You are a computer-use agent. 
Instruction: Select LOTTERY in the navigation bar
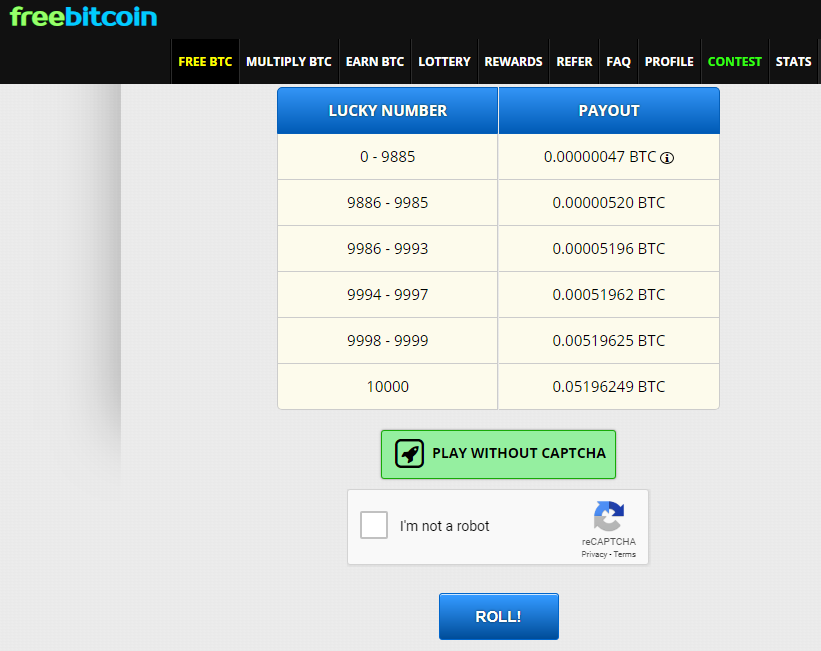pos(444,62)
